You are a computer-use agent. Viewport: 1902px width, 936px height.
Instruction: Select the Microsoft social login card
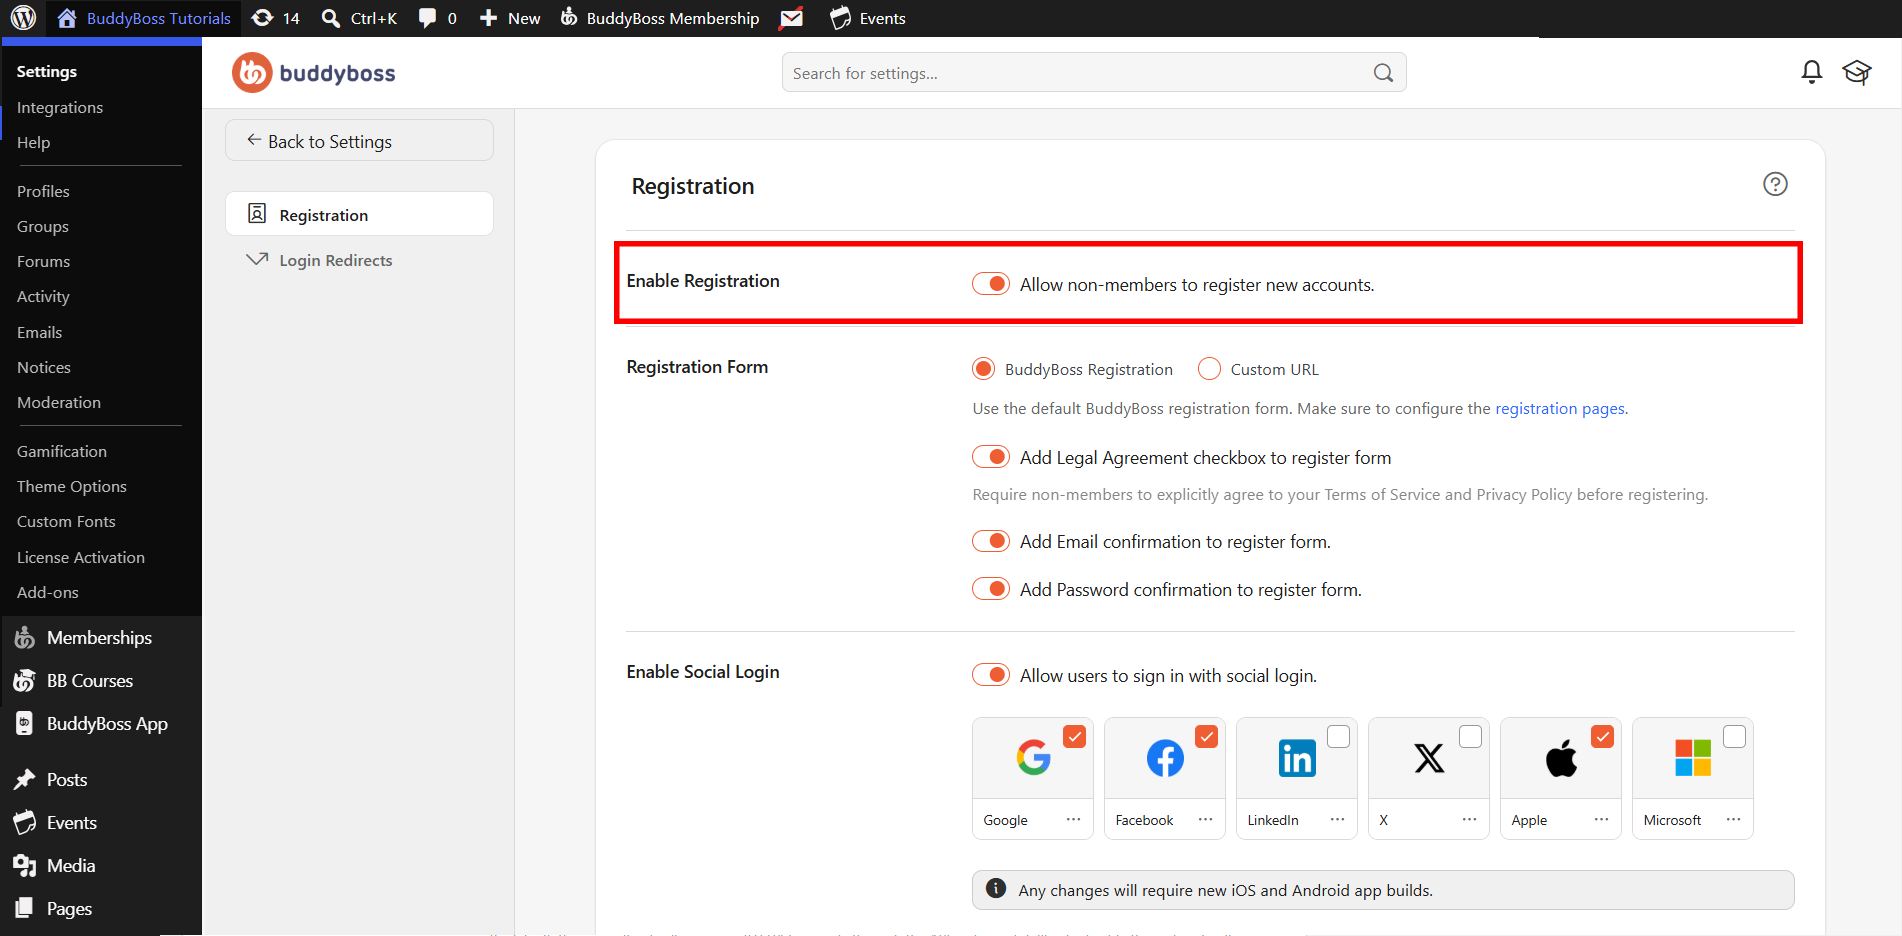[1693, 778]
